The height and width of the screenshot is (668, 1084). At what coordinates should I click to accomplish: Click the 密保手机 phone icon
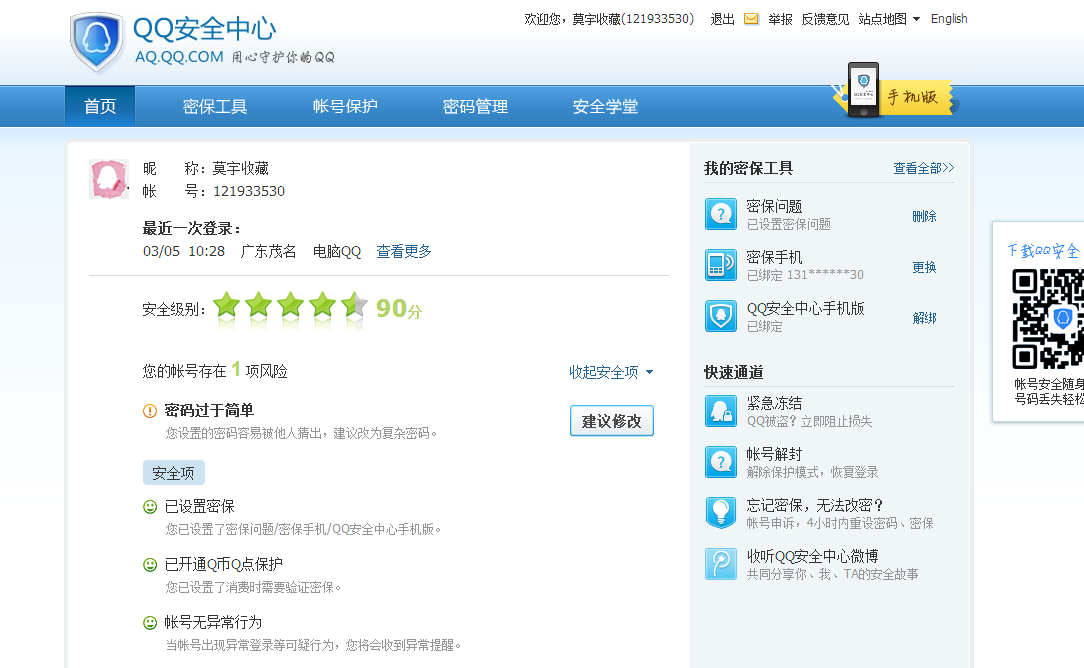click(x=720, y=265)
